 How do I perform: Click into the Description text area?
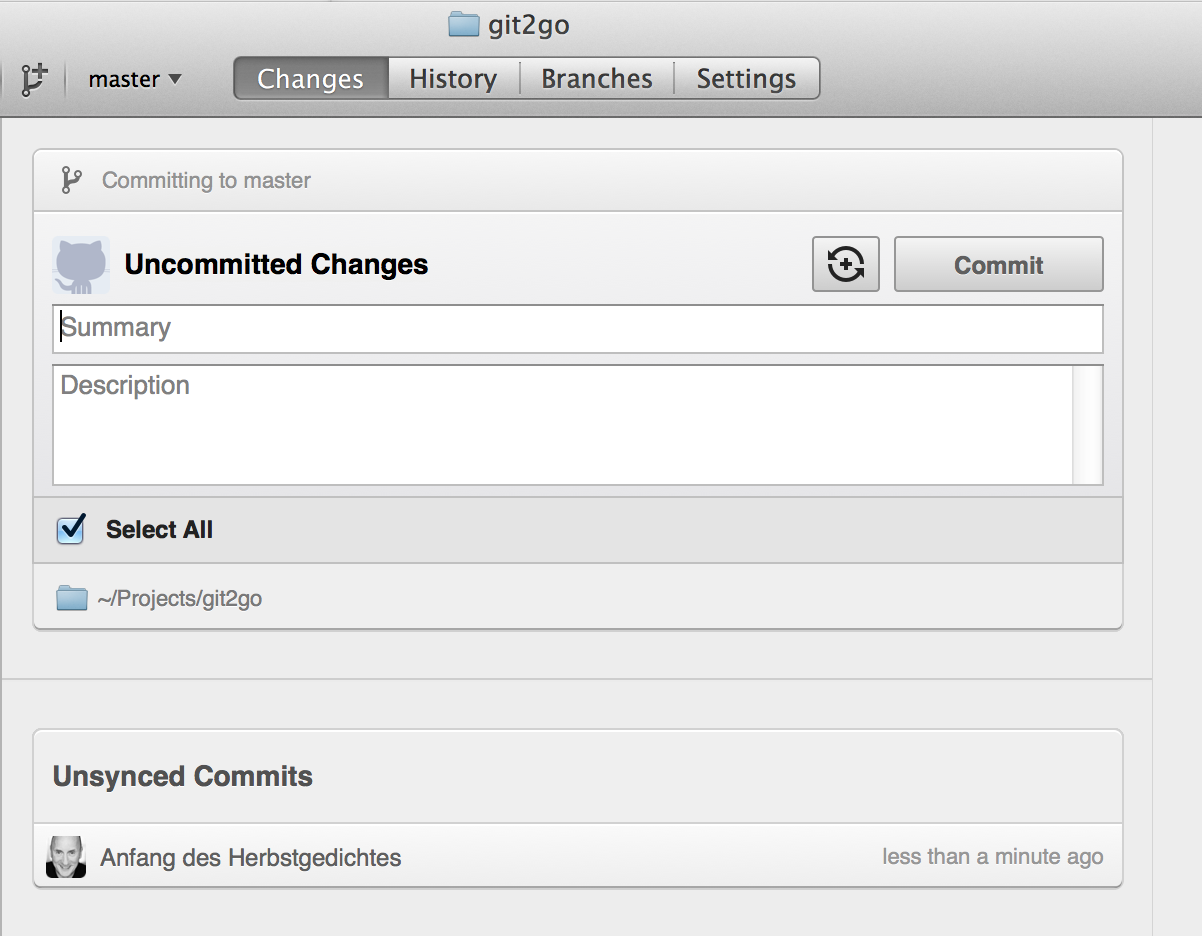click(x=562, y=425)
